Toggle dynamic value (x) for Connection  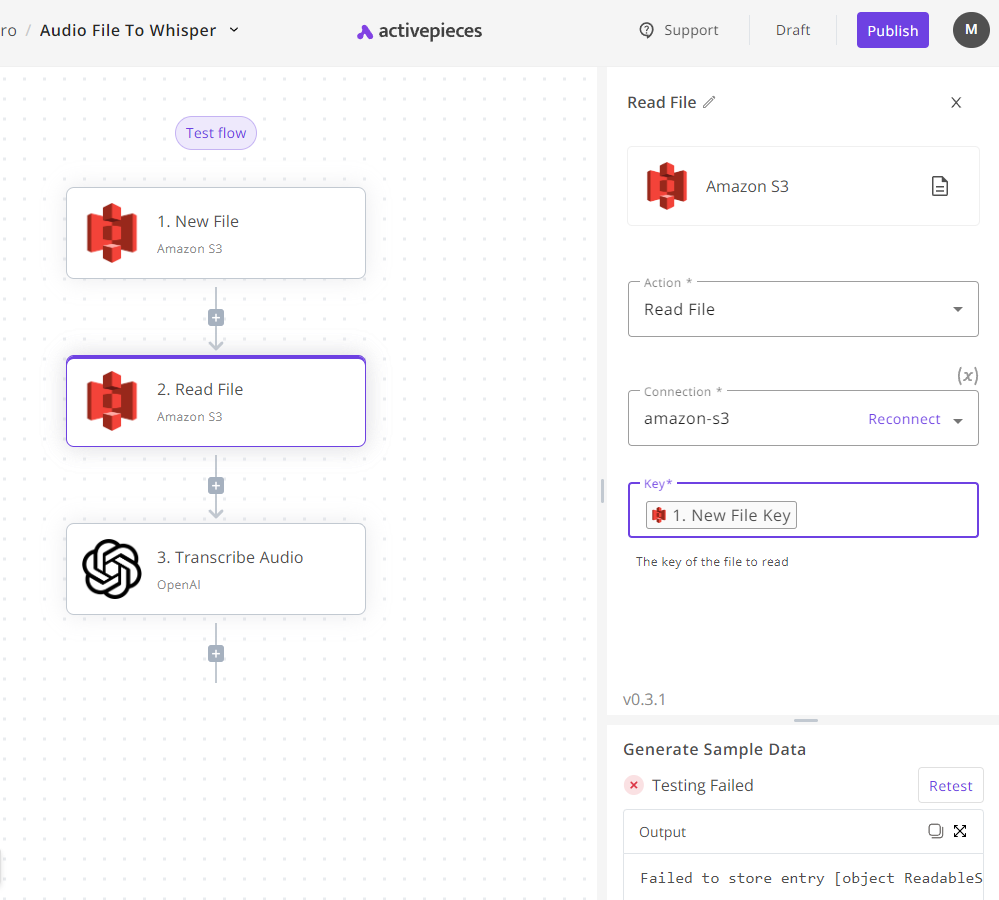pos(967,375)
